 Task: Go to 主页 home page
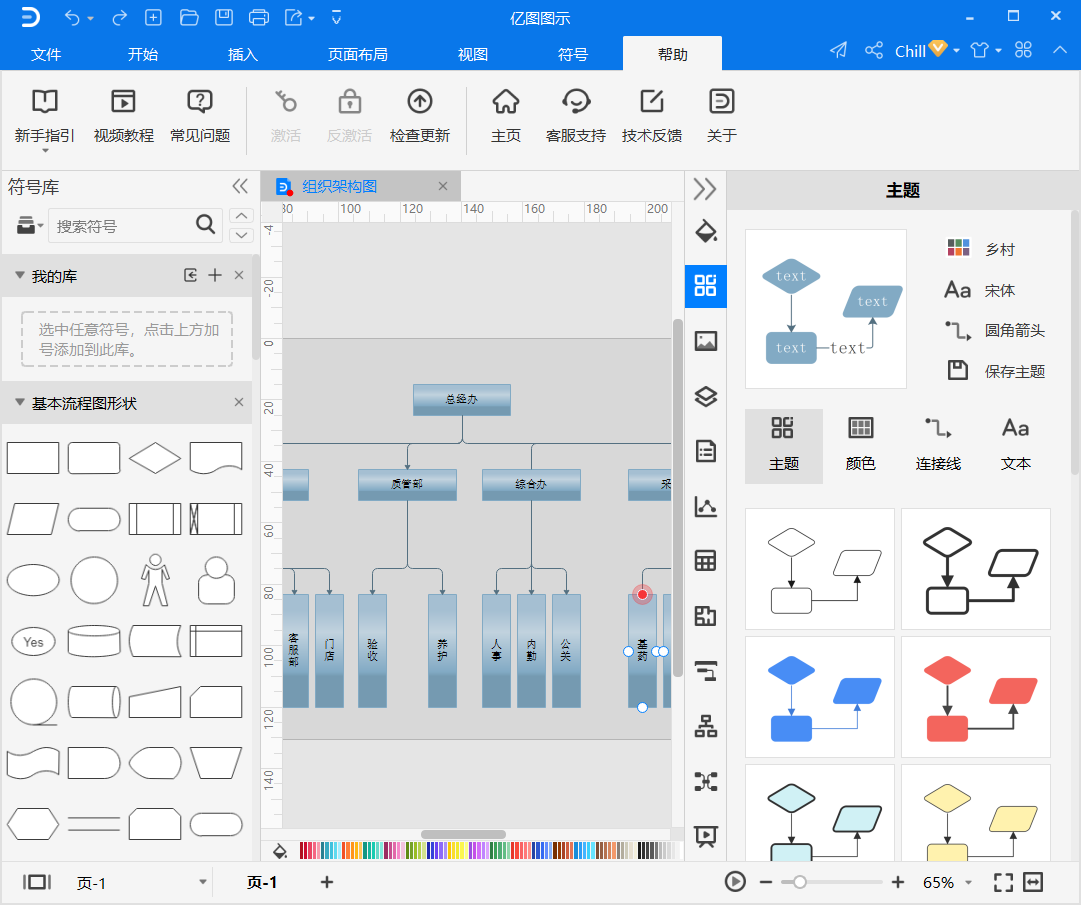click(505, 117)
